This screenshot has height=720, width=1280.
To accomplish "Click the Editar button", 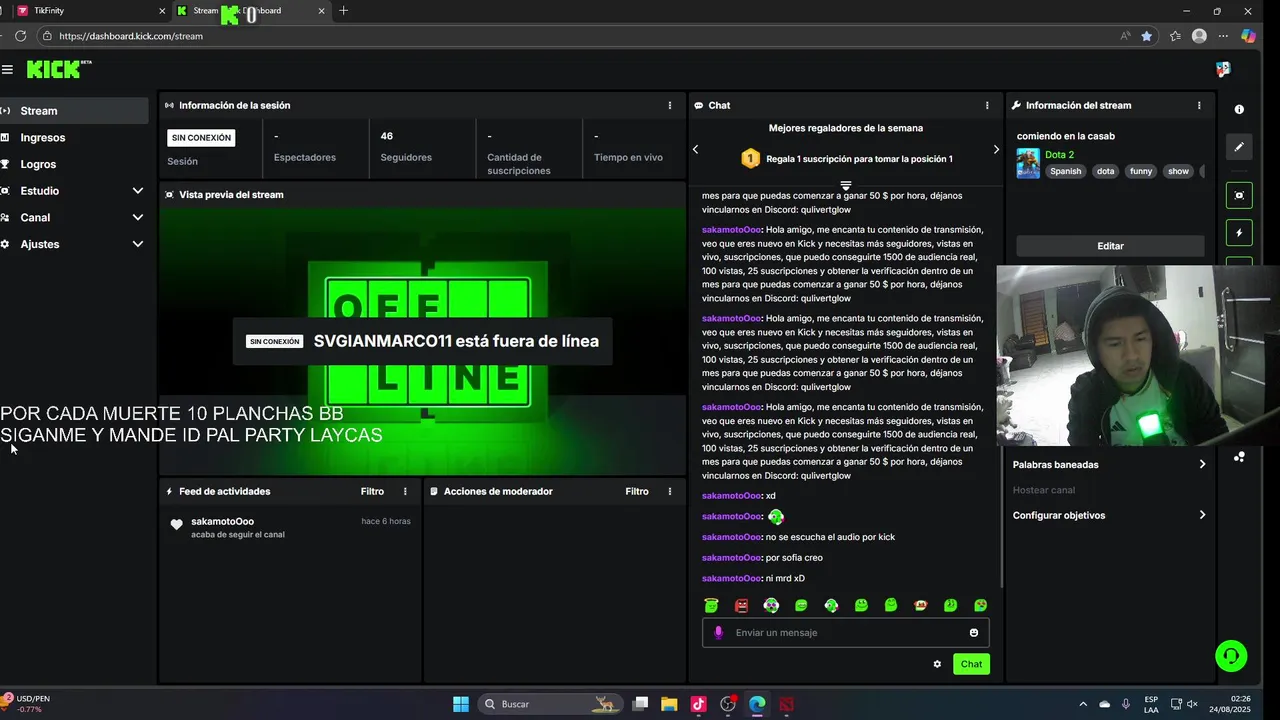I will tap(1110, 246).
